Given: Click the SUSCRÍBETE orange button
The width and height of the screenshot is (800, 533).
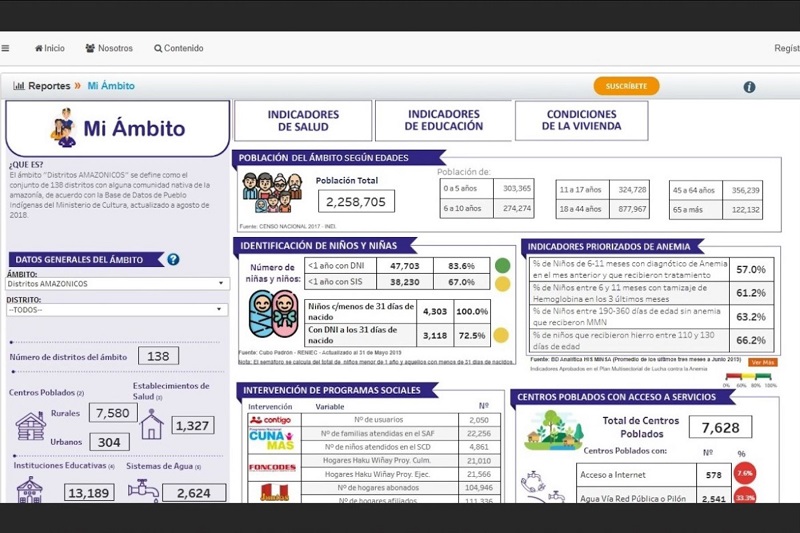Looking at the screenshot, I should [x=626, y=86].
